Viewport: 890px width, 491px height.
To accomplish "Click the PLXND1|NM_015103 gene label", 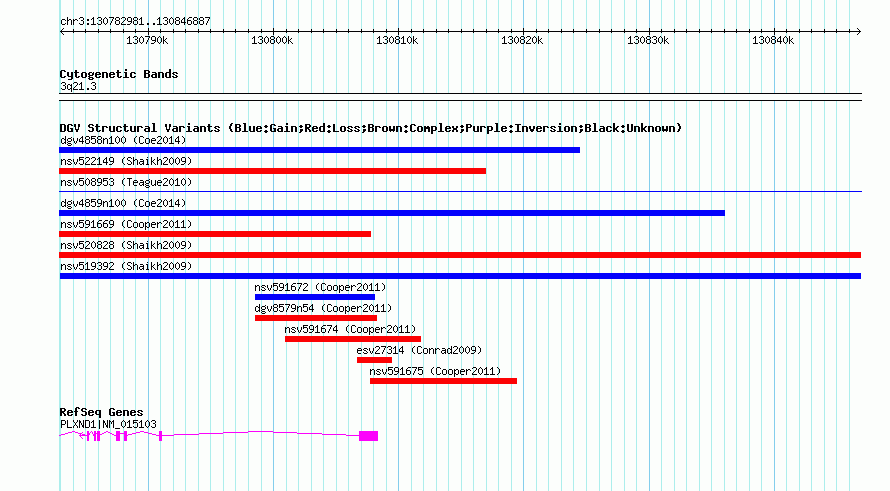I will [108, 424].
